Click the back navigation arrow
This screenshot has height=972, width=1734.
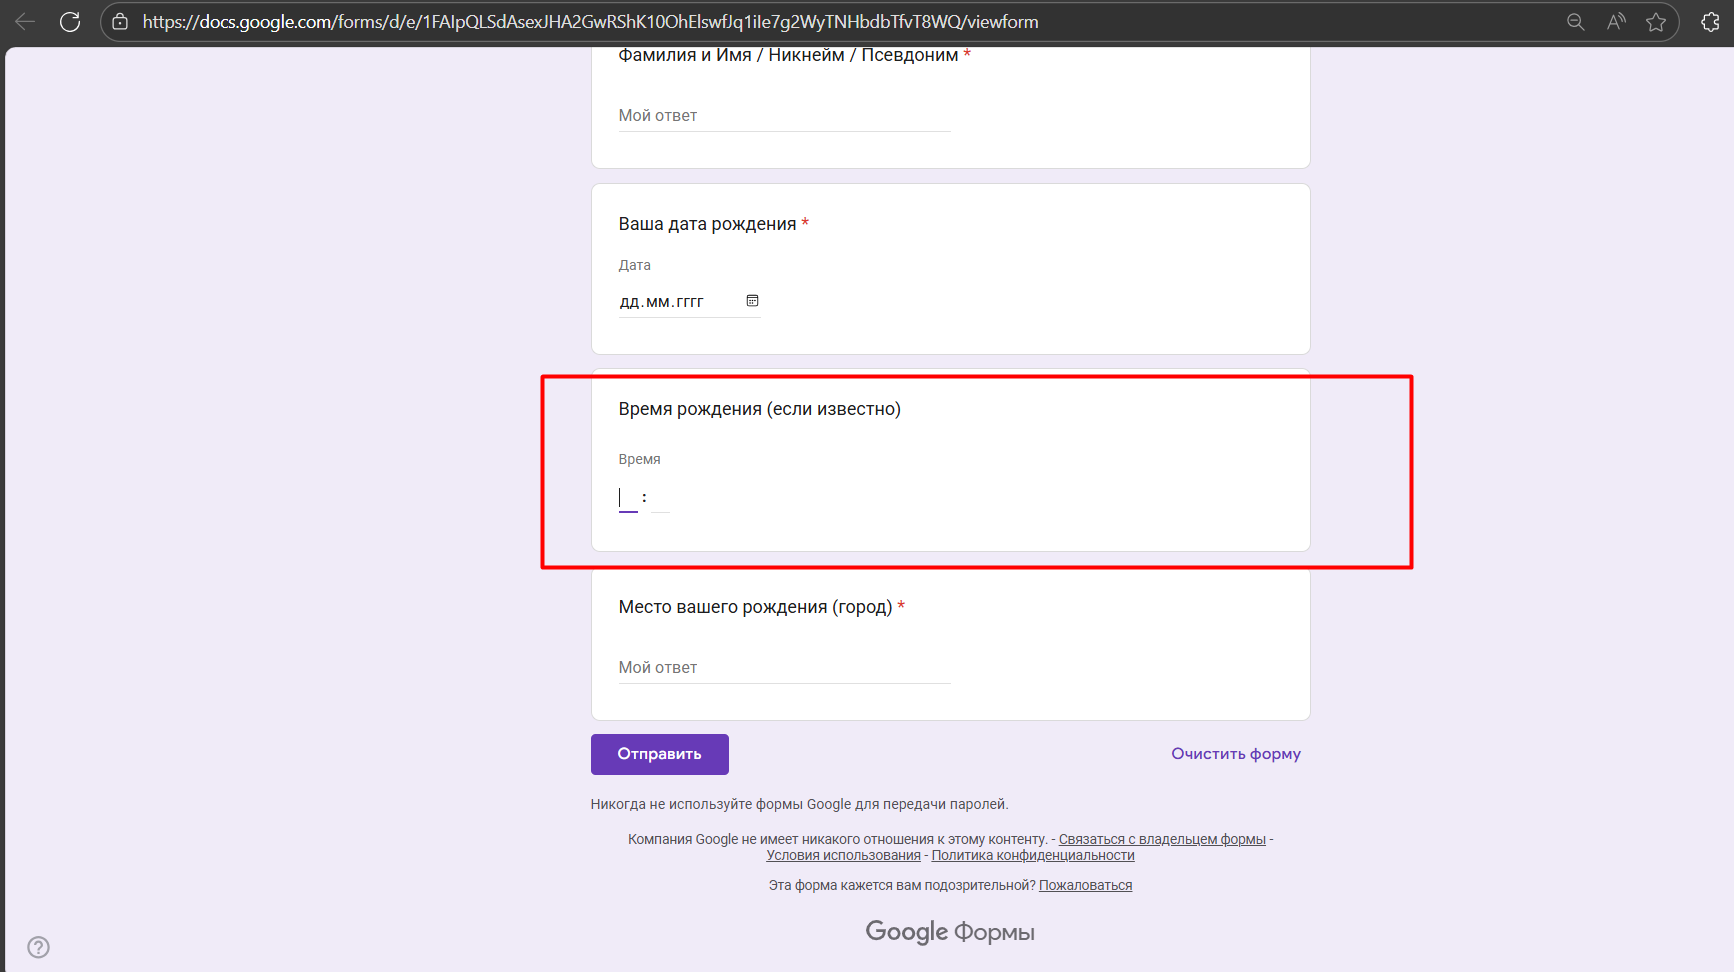[x=24, y=21]
